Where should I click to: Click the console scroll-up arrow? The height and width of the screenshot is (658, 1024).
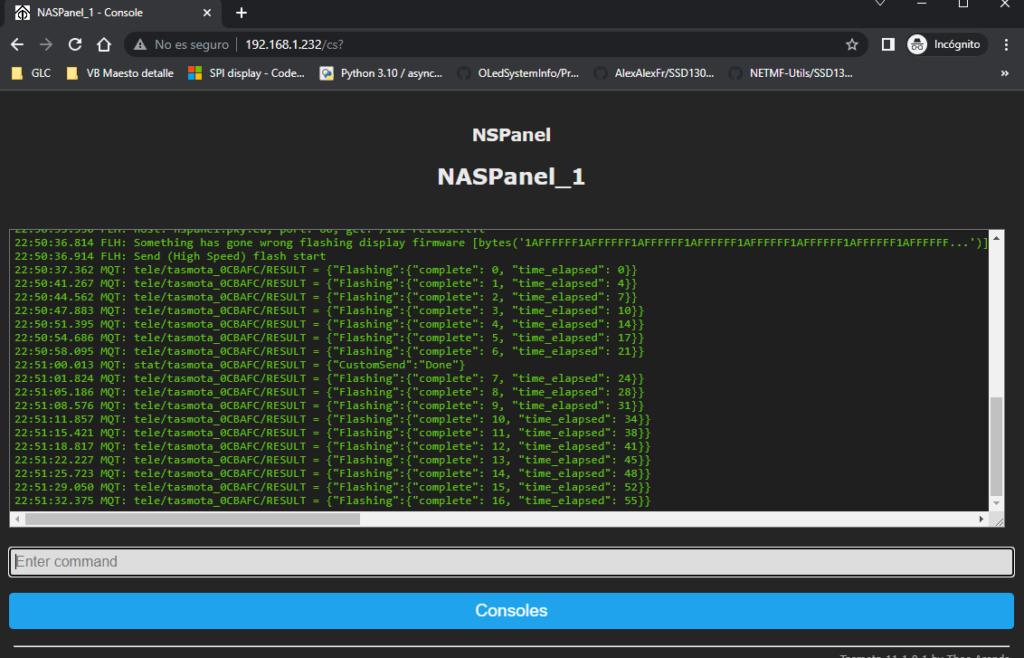coord(996,238)
